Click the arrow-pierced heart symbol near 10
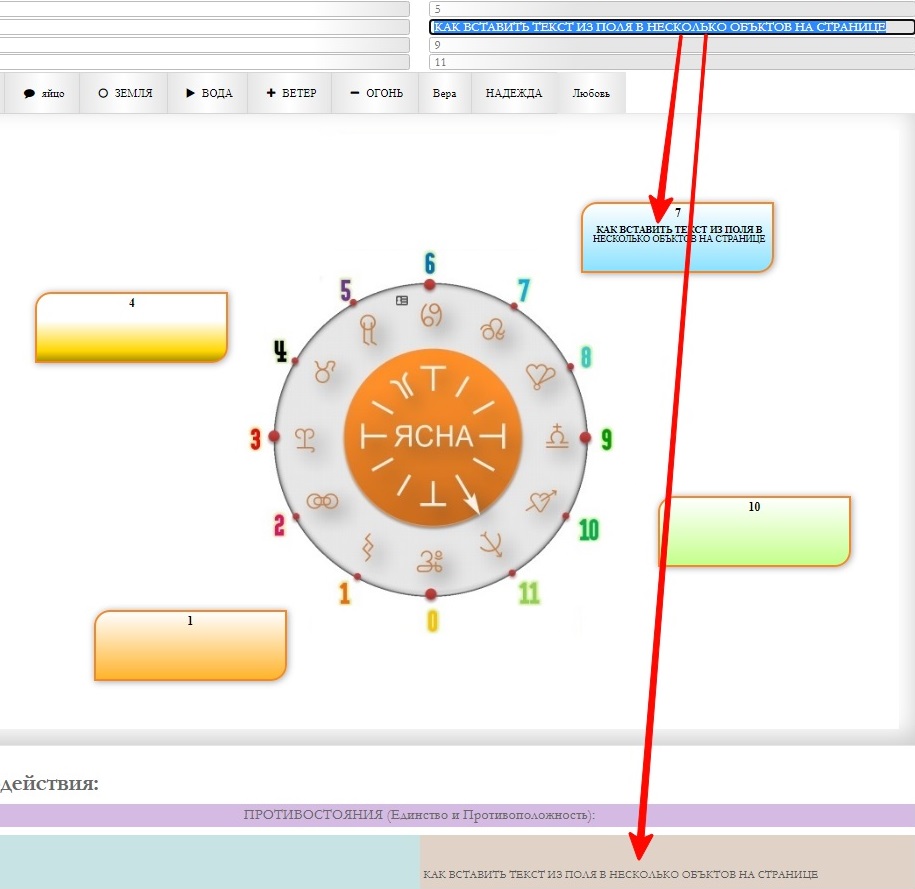The width and height of the screenshot is (915, 889). (x=542, y=501)
